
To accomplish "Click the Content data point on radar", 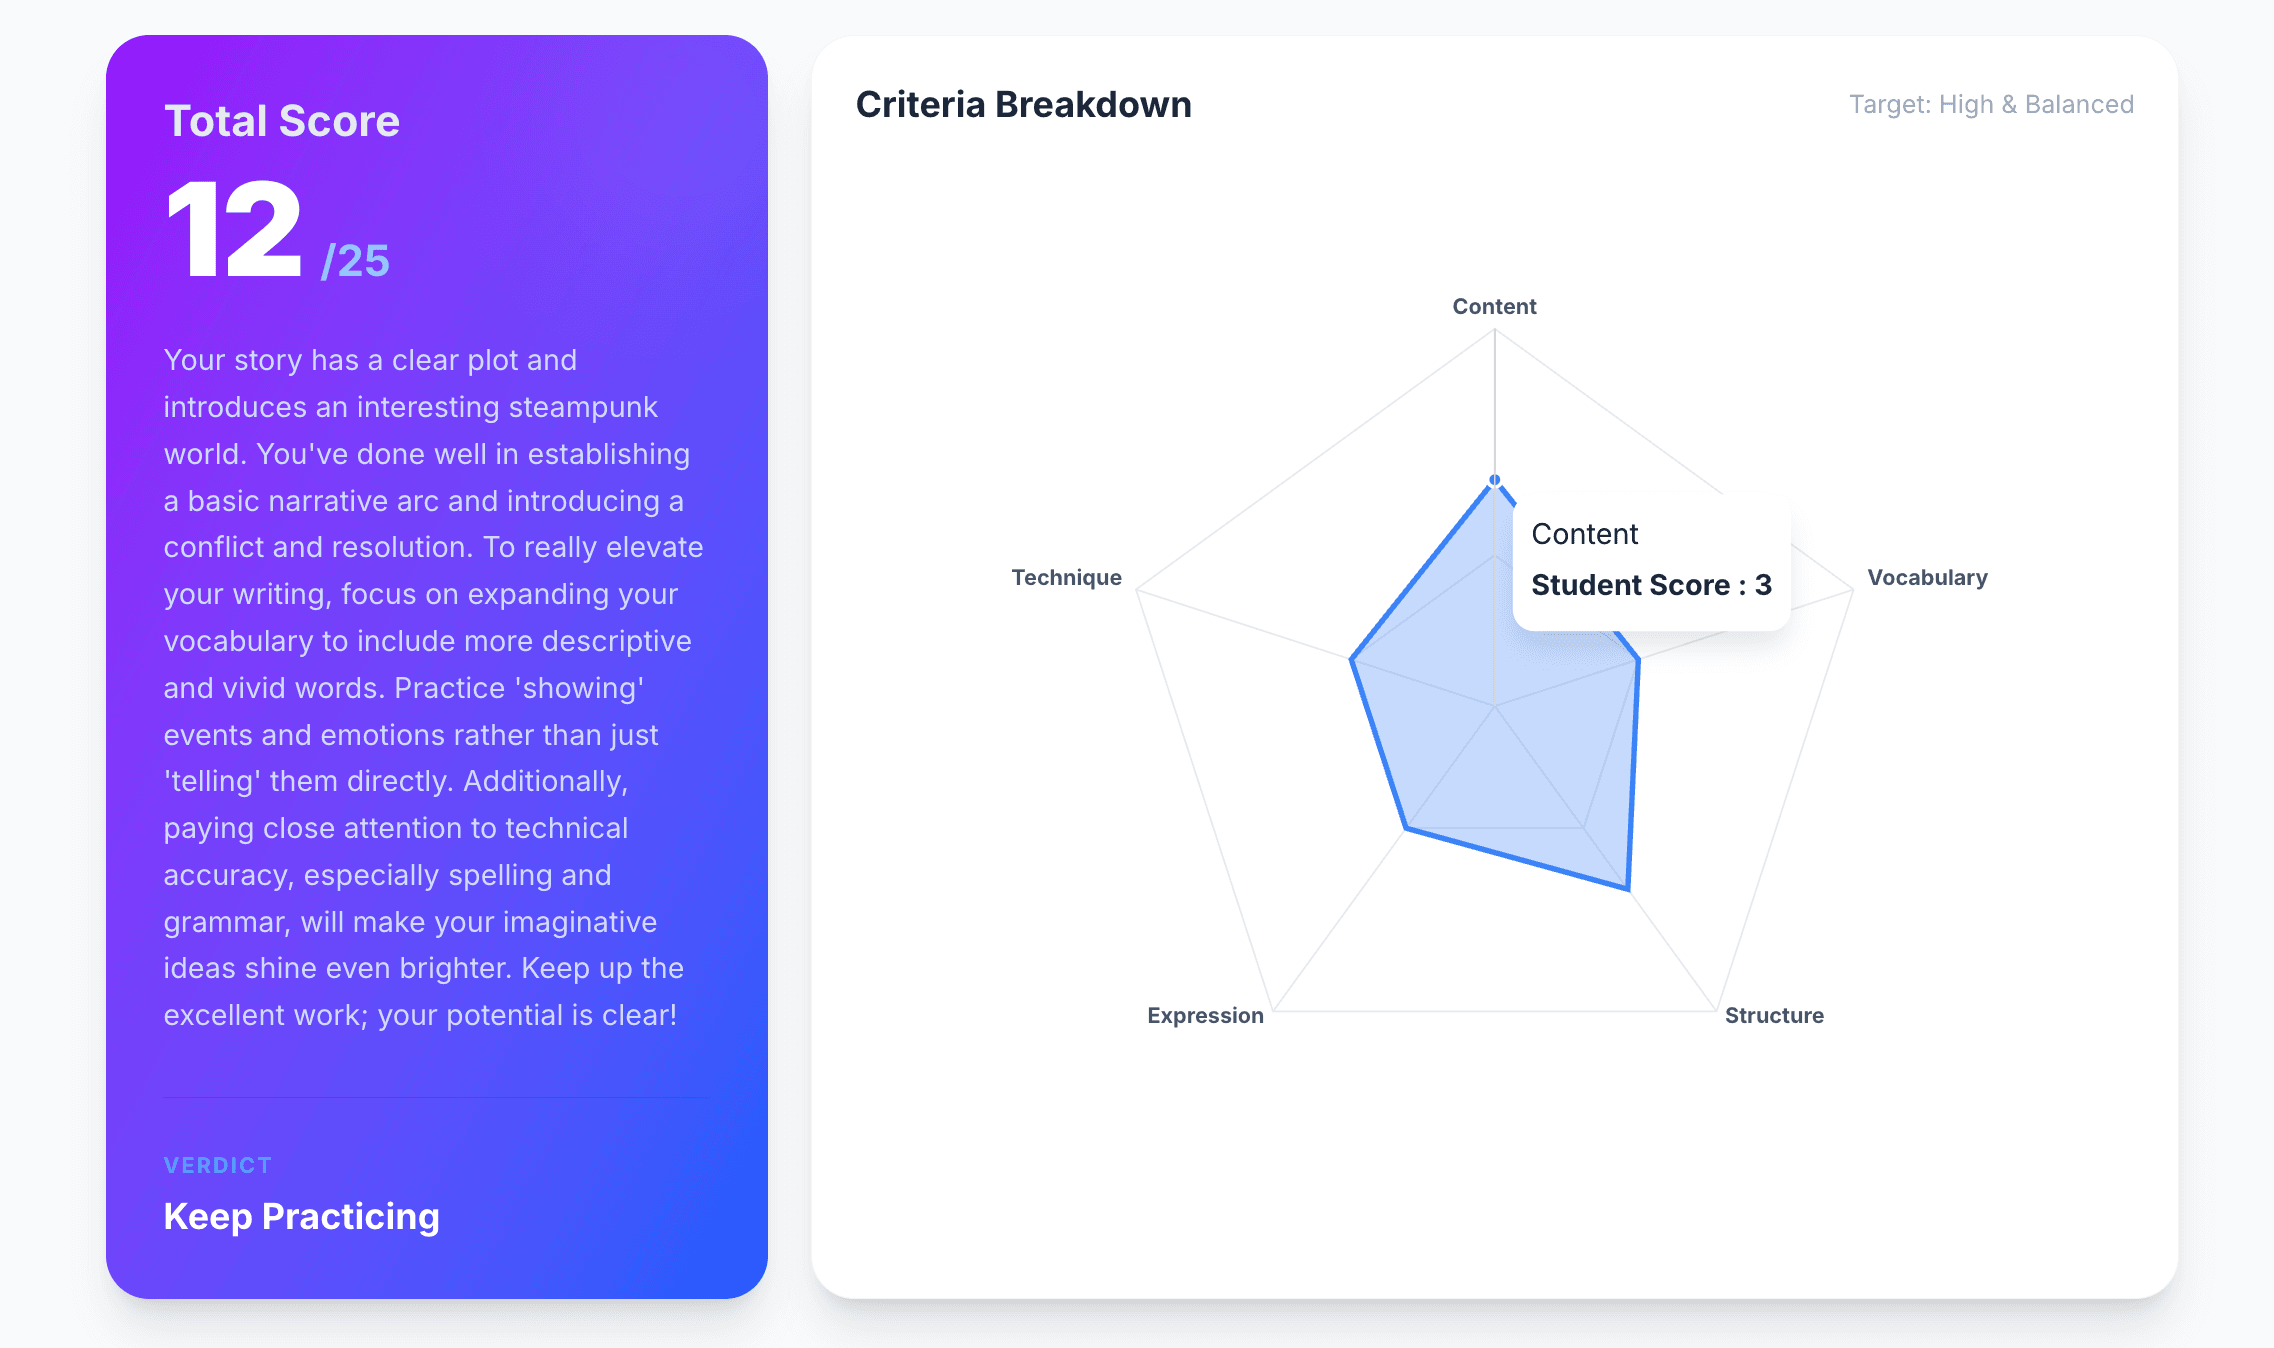I will (1495, 480).
